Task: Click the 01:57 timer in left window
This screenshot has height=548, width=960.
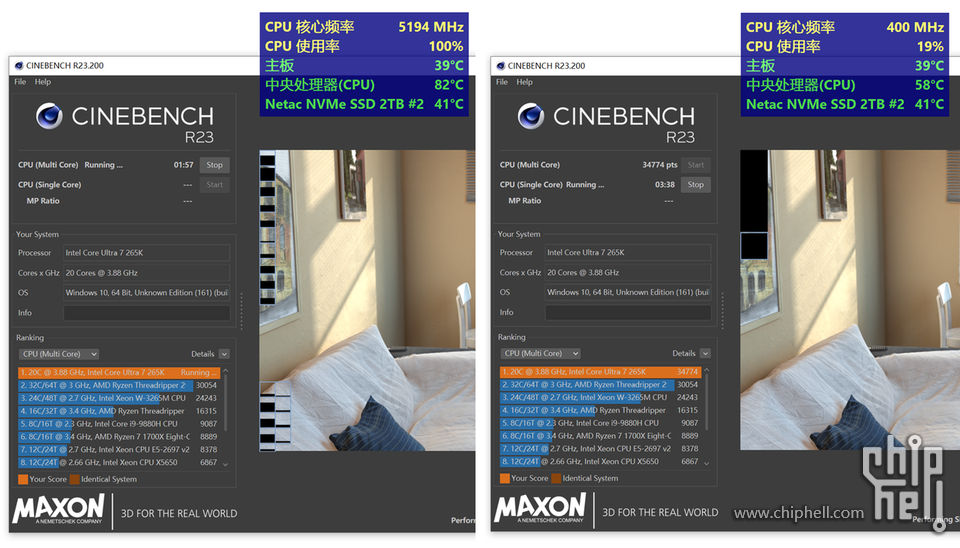Action: point(184,165)
